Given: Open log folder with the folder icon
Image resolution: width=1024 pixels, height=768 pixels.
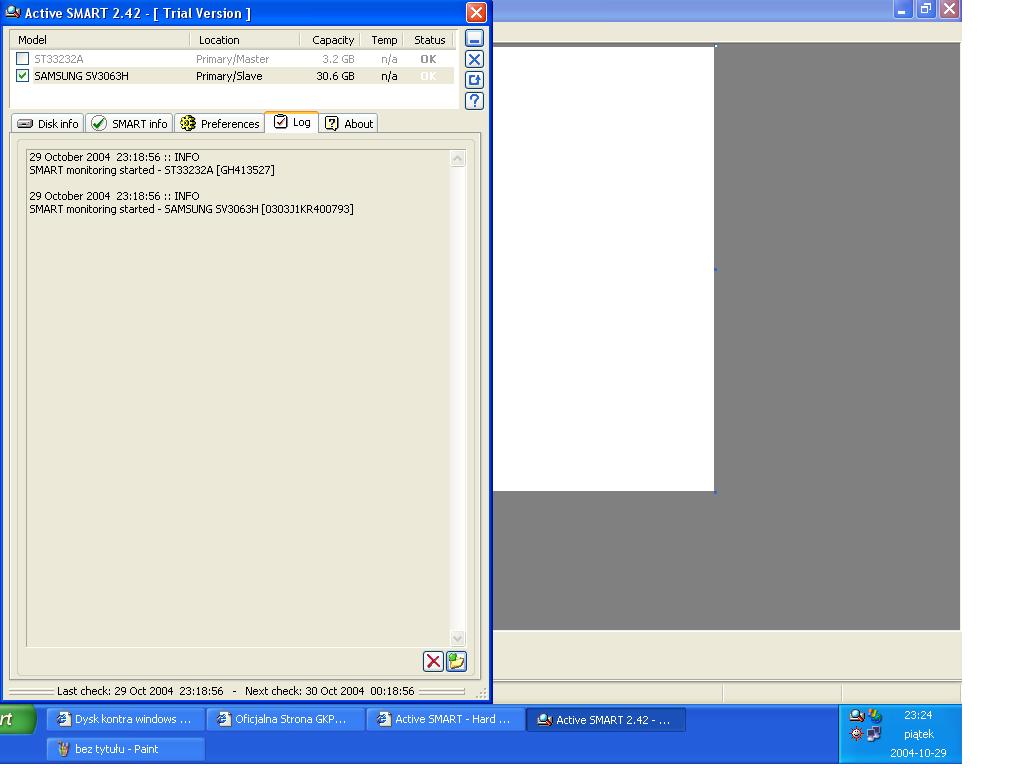Looking at the screenshot, I should pos(456,661).
